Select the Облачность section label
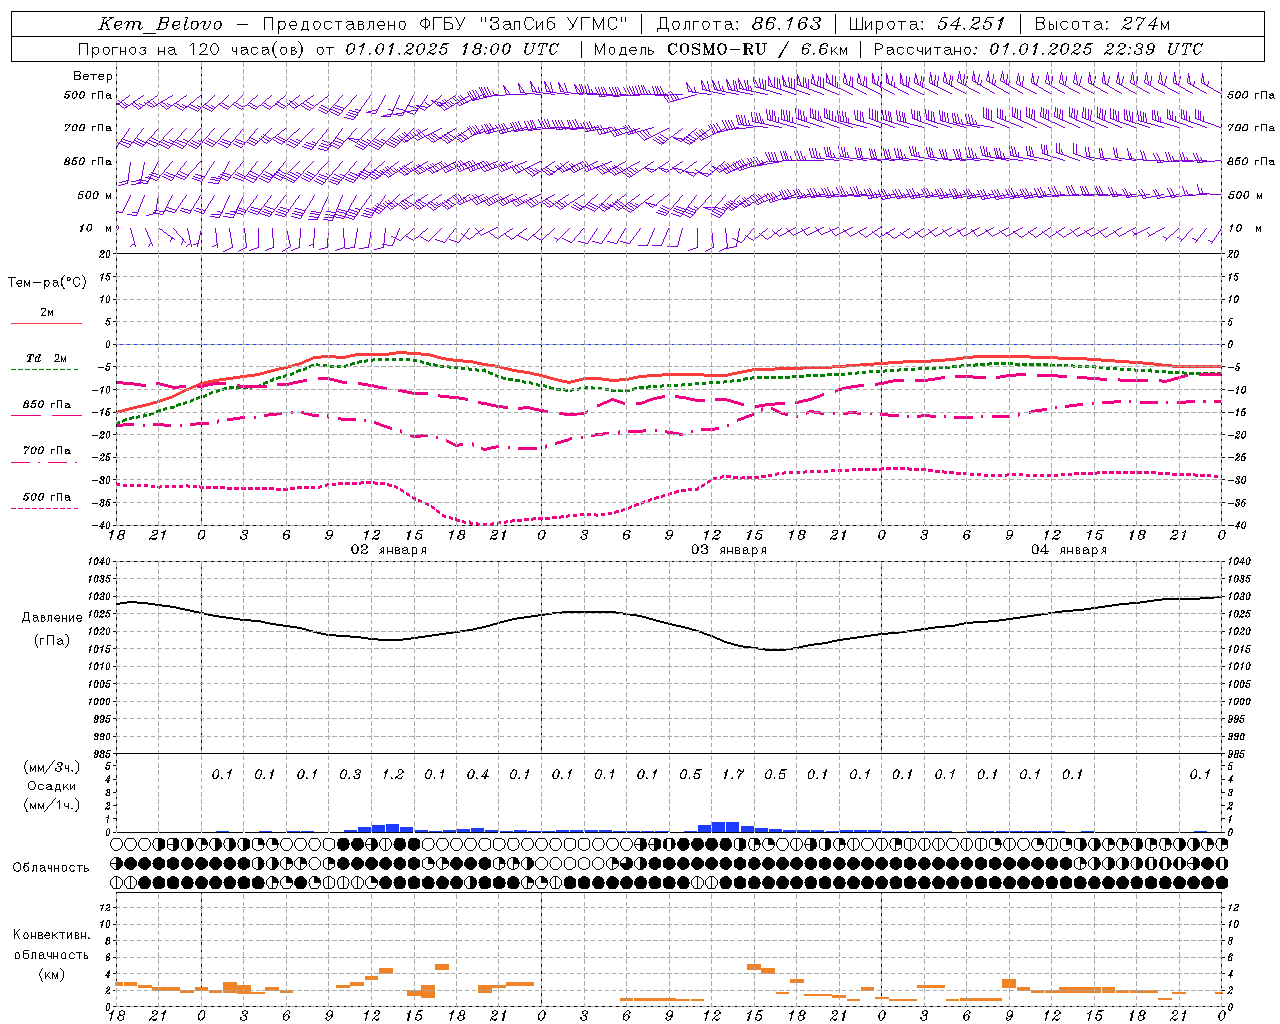The image size is (1280, 1024). click(51, 868)
